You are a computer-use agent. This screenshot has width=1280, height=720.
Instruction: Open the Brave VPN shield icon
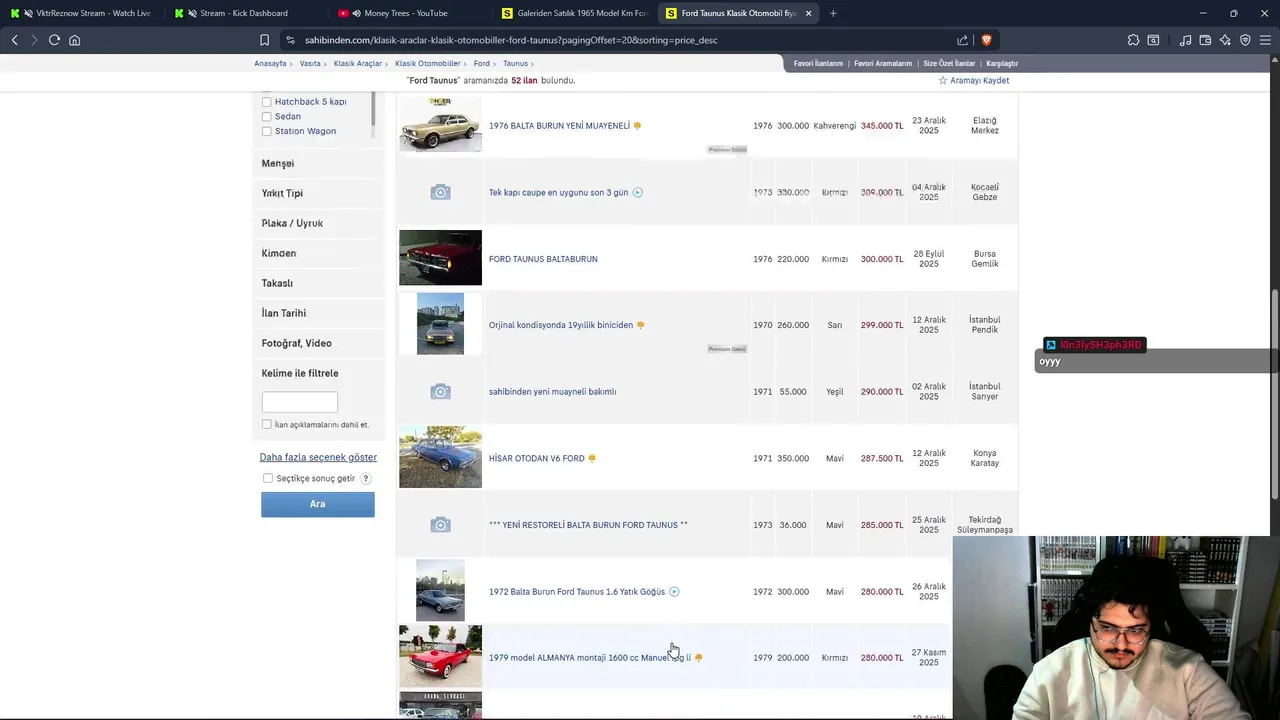coord(1245,40)
